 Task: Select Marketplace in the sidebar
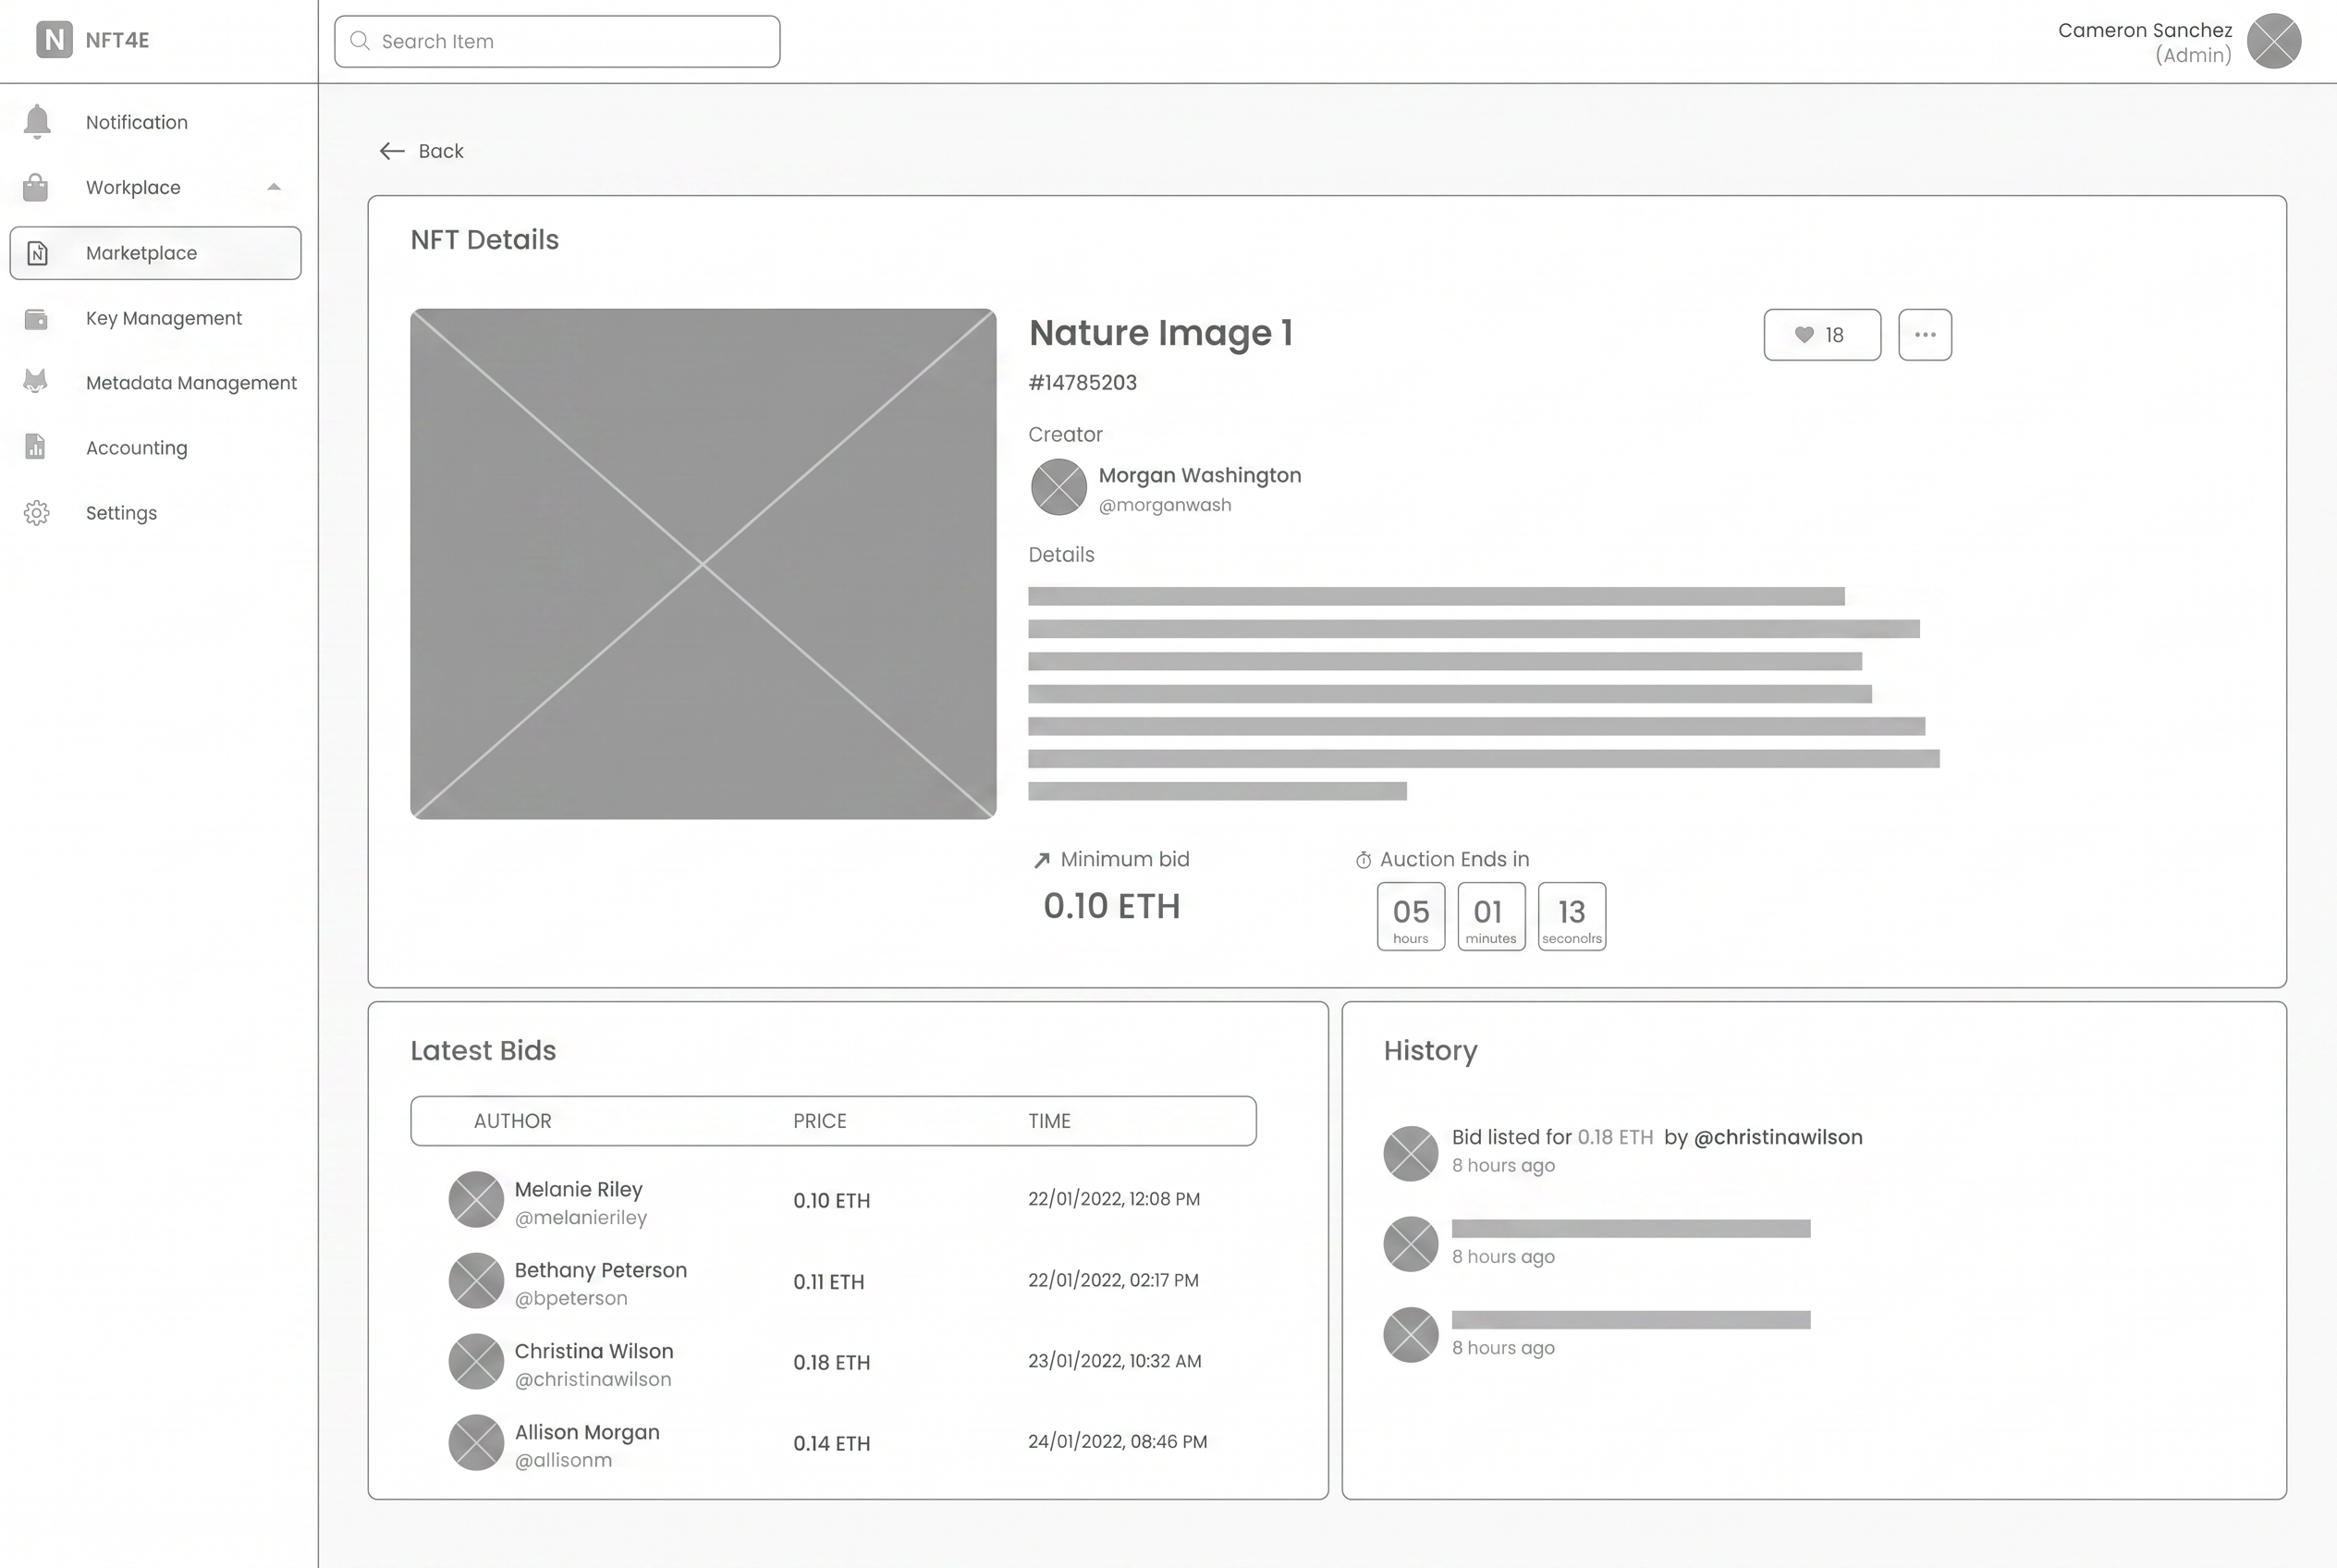tap(155, 253)
